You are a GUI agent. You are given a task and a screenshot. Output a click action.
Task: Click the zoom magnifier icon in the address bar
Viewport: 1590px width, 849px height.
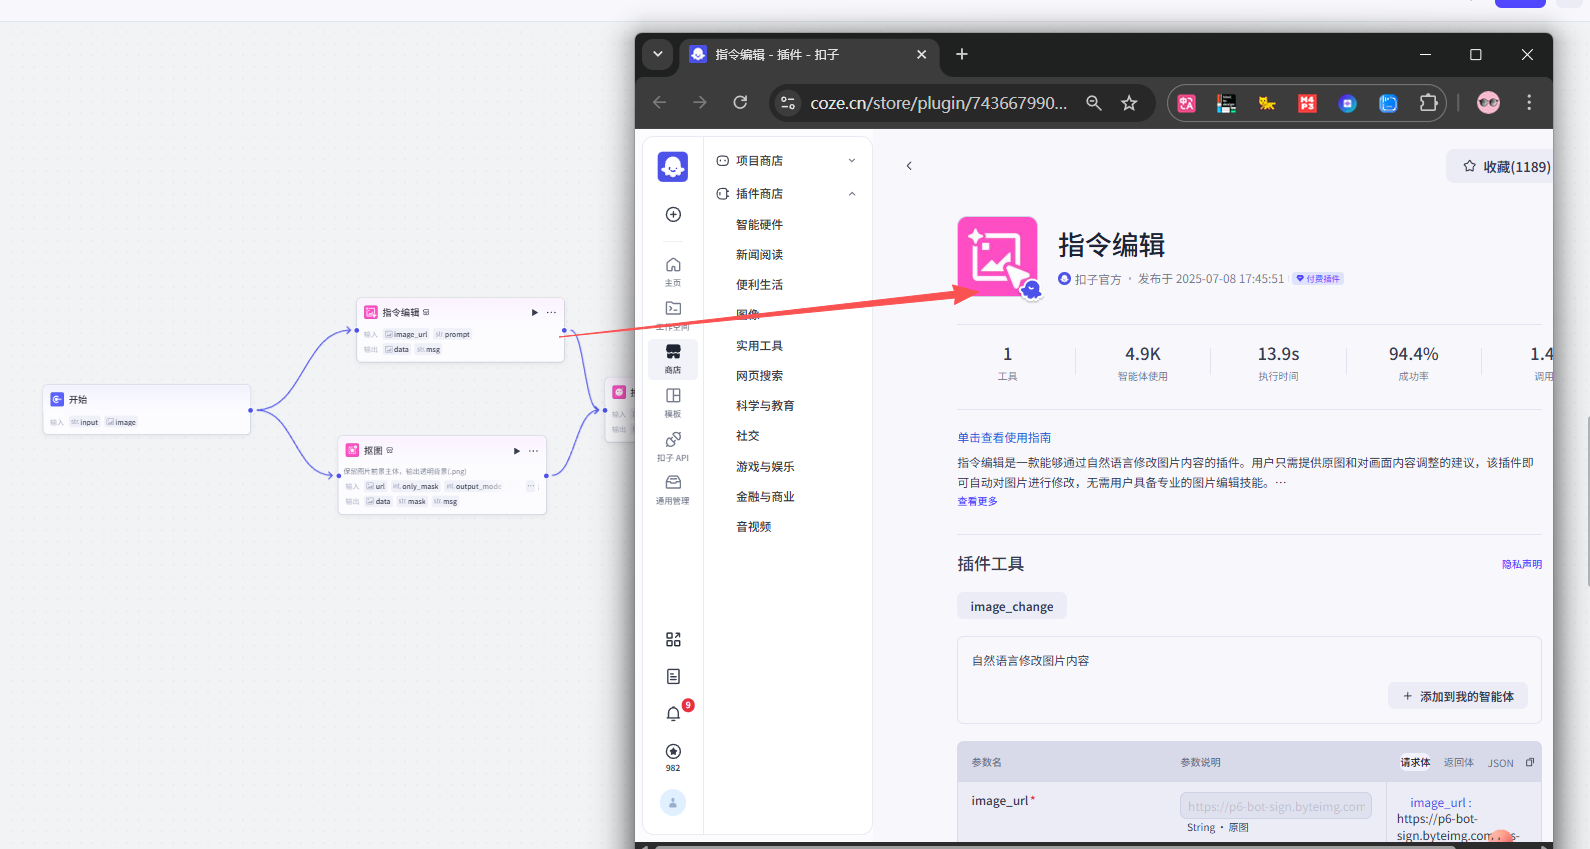point(1094,102)
